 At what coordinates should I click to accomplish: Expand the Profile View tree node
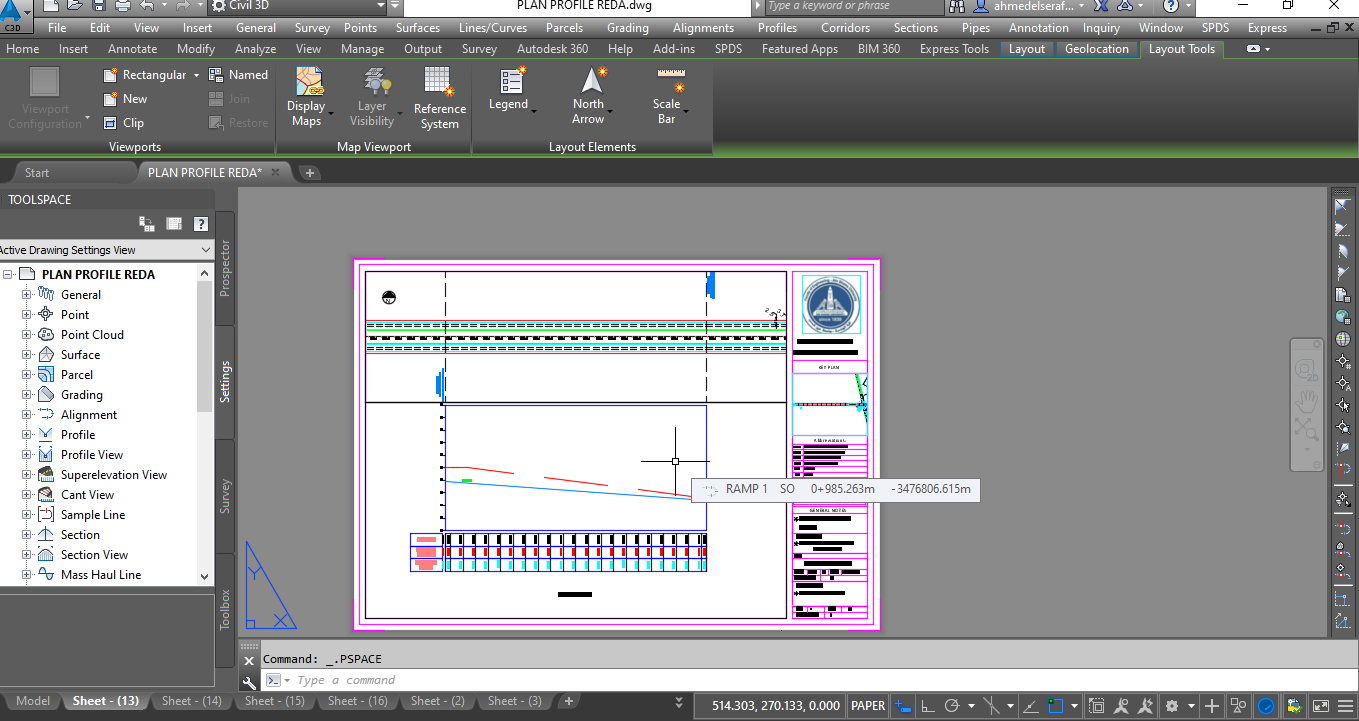point(27,455)
